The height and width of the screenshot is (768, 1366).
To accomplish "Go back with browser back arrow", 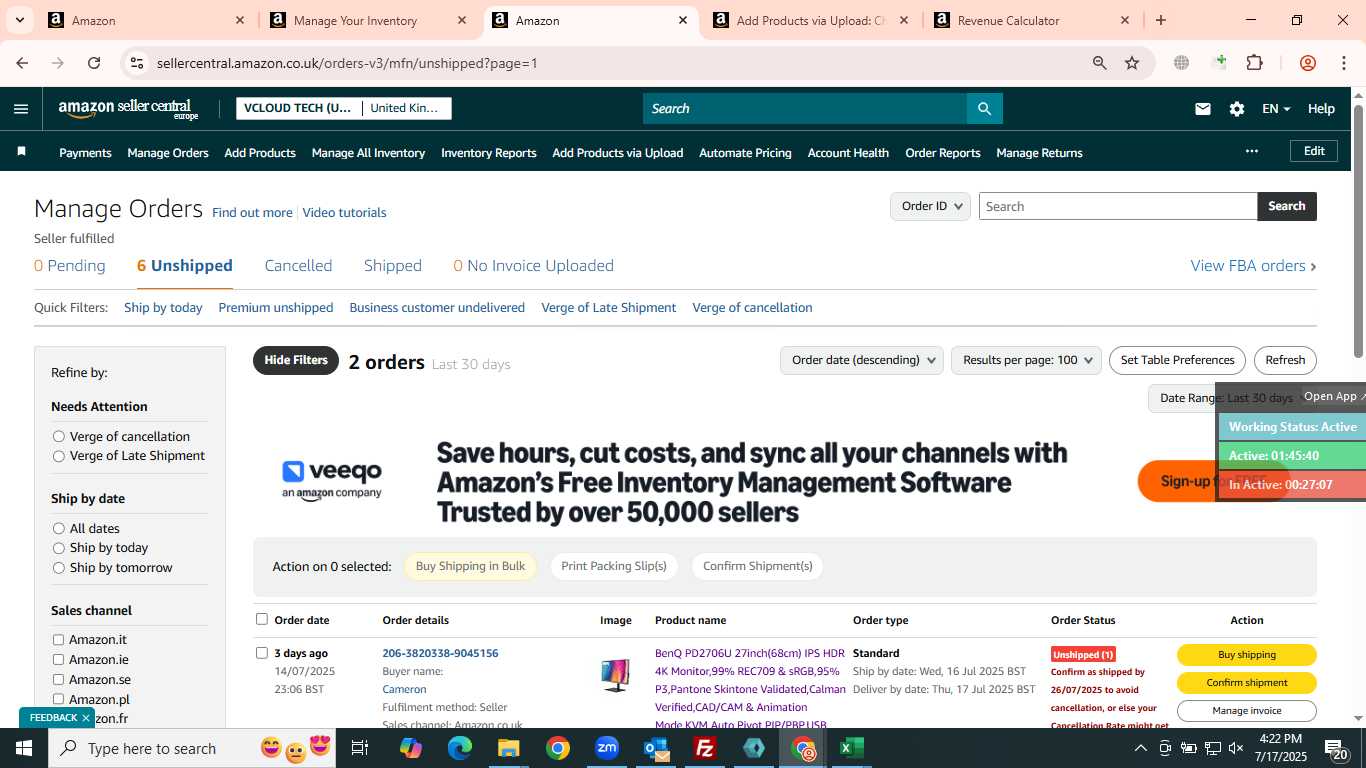I will pyautogui.click(x=22, y=63).
